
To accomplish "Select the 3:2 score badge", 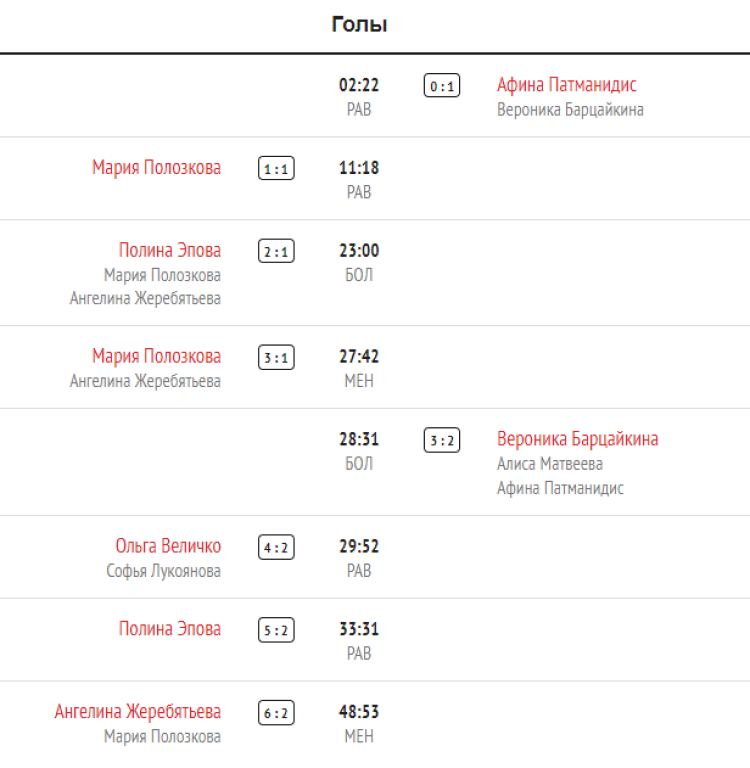I will coord(442,440).
